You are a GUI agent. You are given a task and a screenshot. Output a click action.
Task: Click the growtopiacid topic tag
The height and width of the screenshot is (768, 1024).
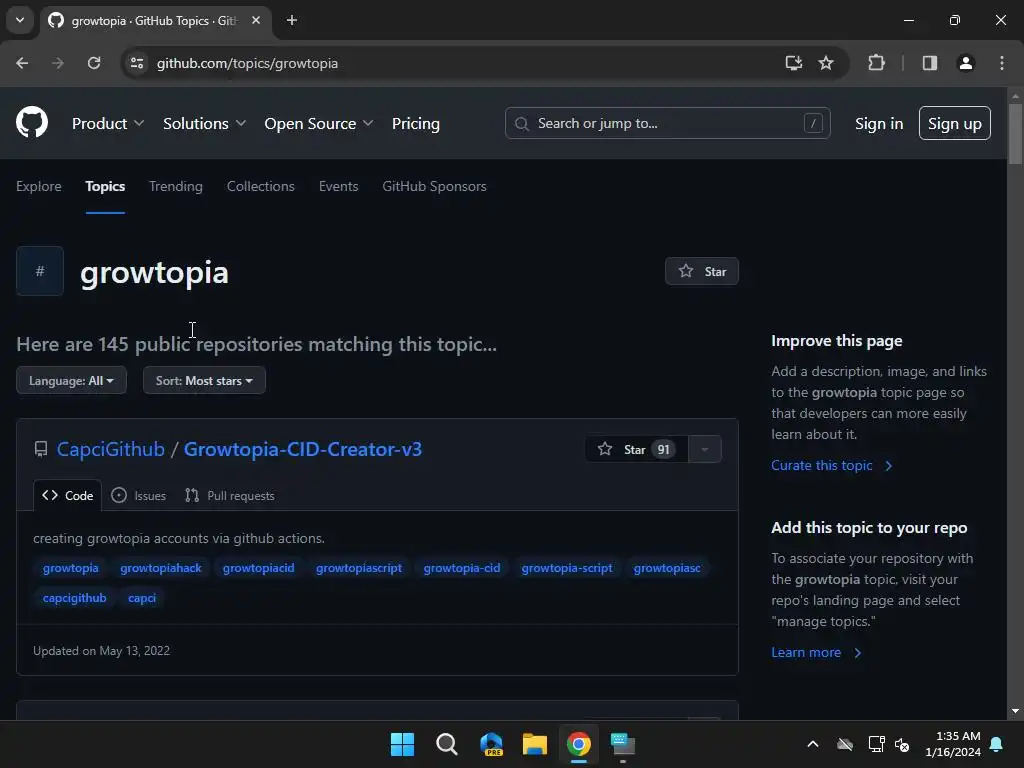pyautogui.click(x=259, y=568)
